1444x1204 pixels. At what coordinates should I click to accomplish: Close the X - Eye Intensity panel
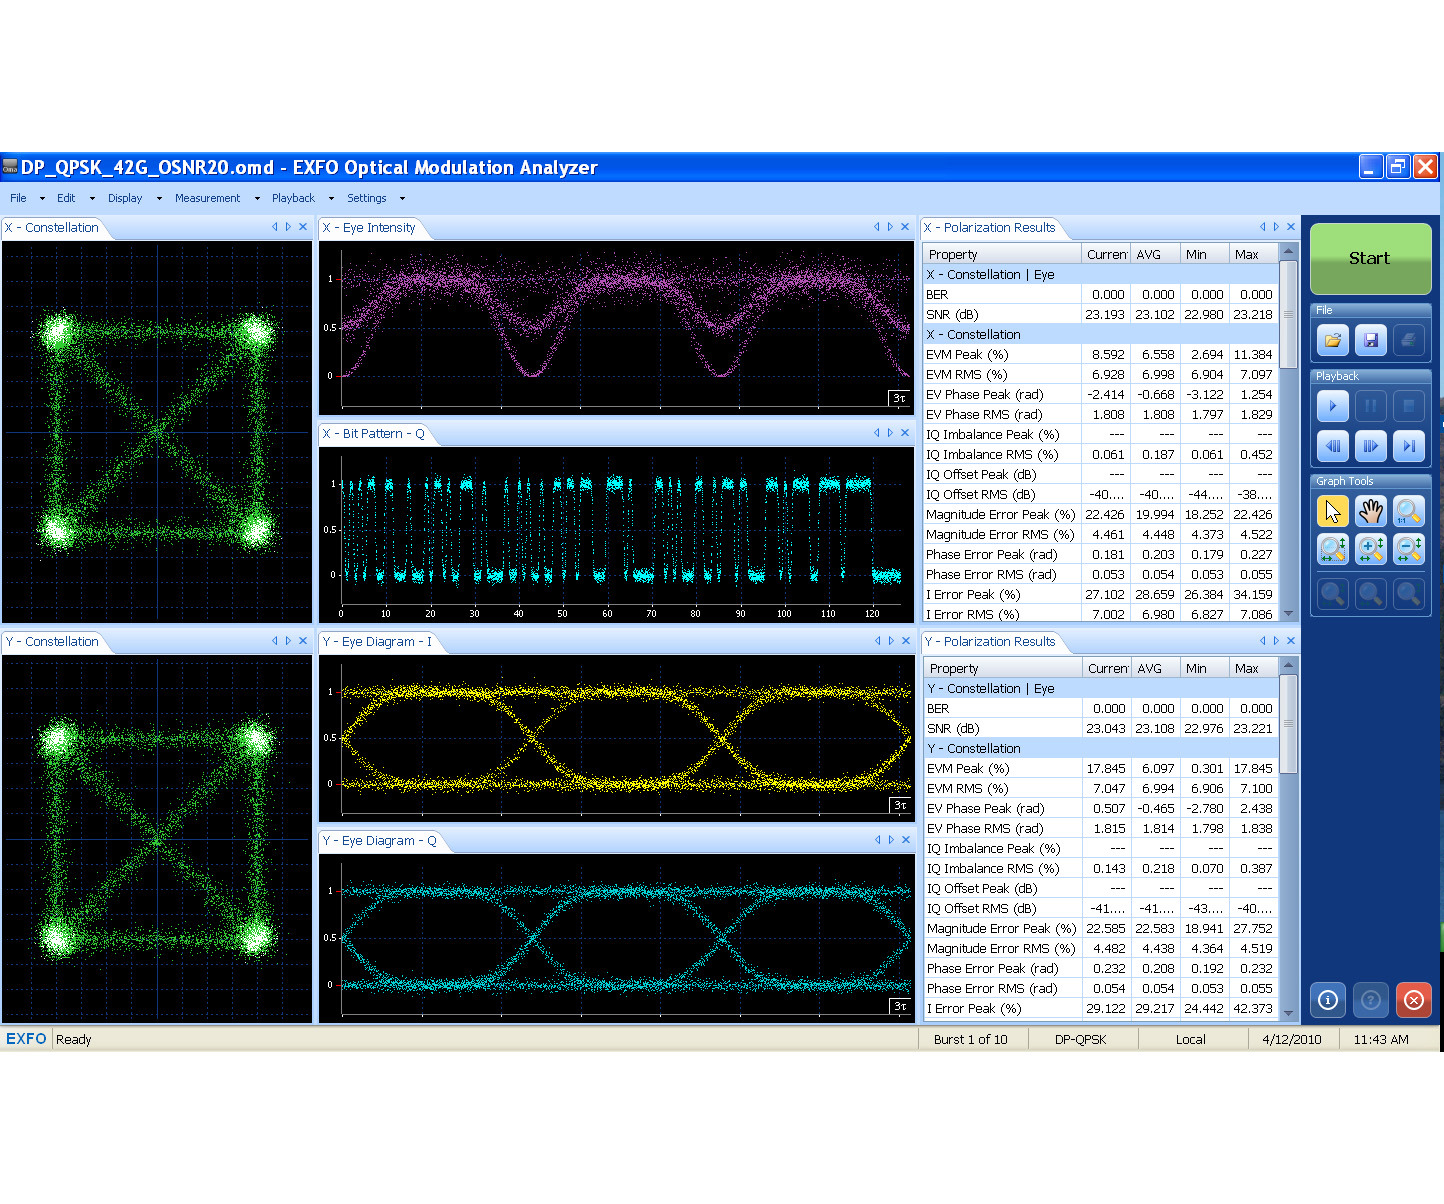905,227
